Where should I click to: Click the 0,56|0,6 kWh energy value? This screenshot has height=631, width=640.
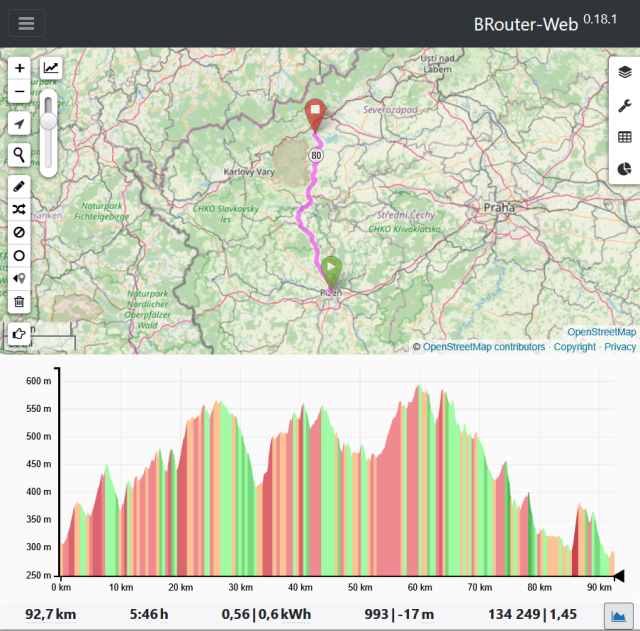[x=266, y=614]
